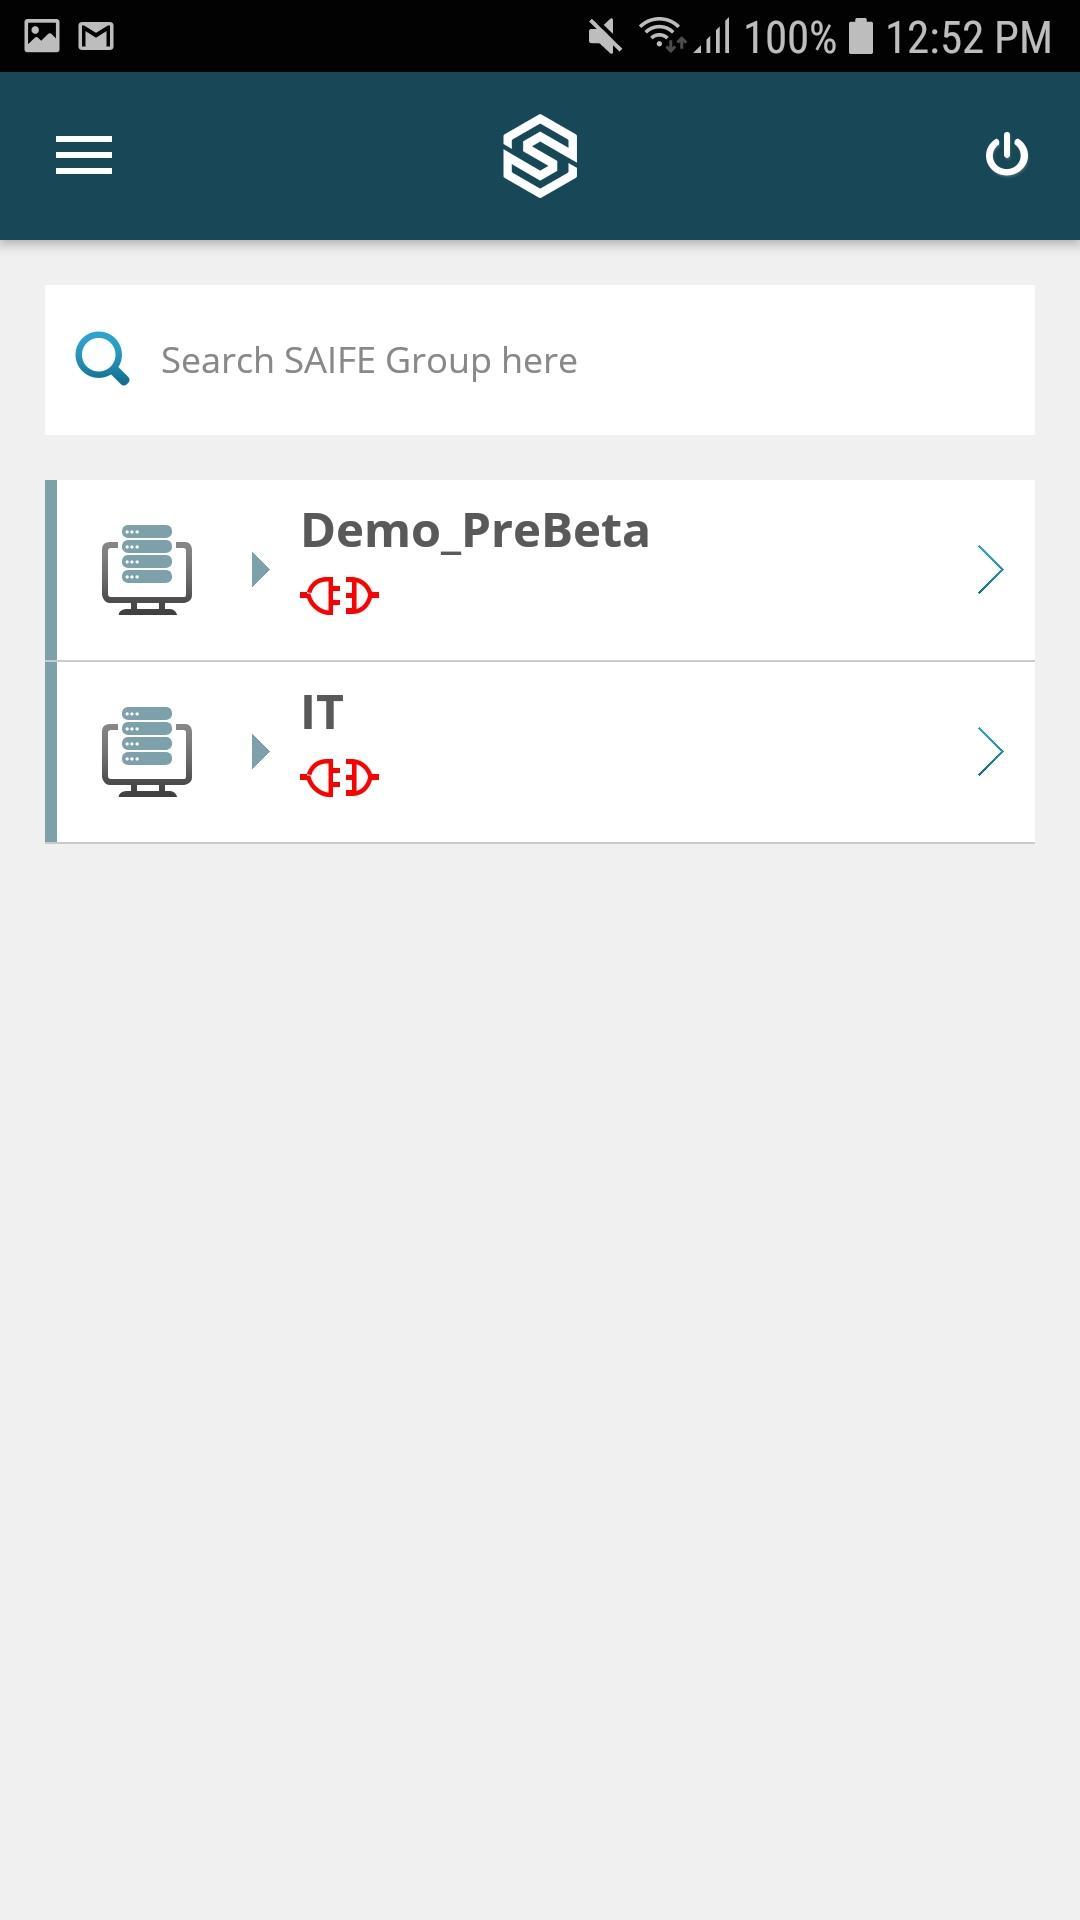Tap red disconnected plug under Demo_PreBeta

pyautogui.click(x=339, y=596)
